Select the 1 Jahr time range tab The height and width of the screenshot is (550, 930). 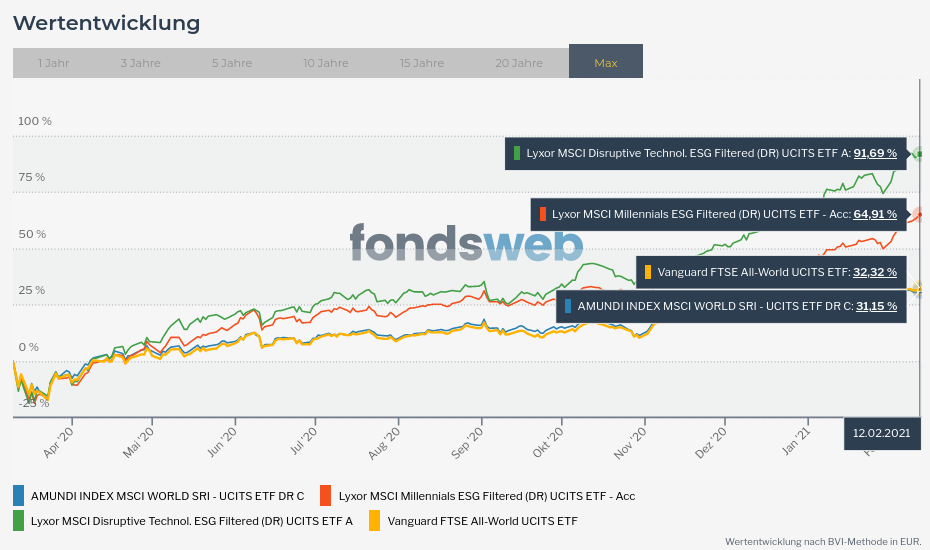pyautogui.click(x=54, y=62)
